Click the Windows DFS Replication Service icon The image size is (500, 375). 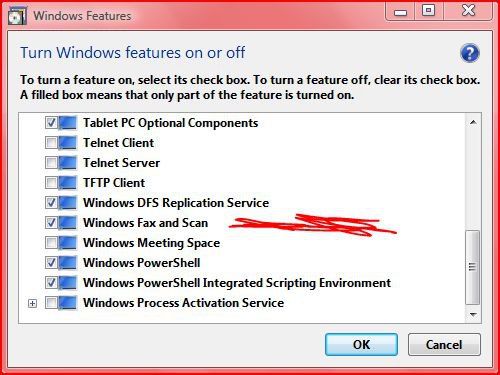pos(68,203)
